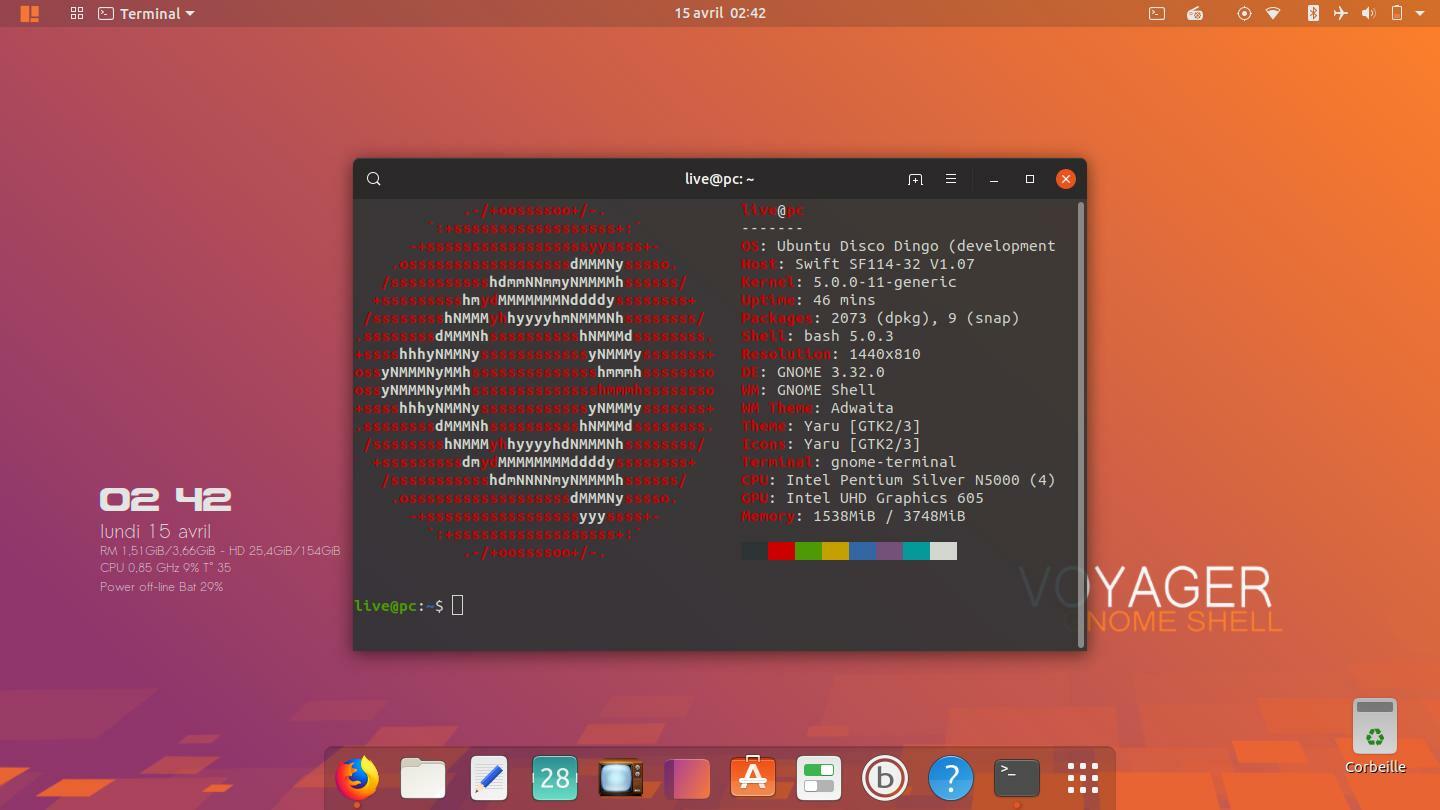The width and height of the screenshot is (1440, 810).
Task: Click the 'GNOME 3.32.0' DE value
Action: point(830,372)
